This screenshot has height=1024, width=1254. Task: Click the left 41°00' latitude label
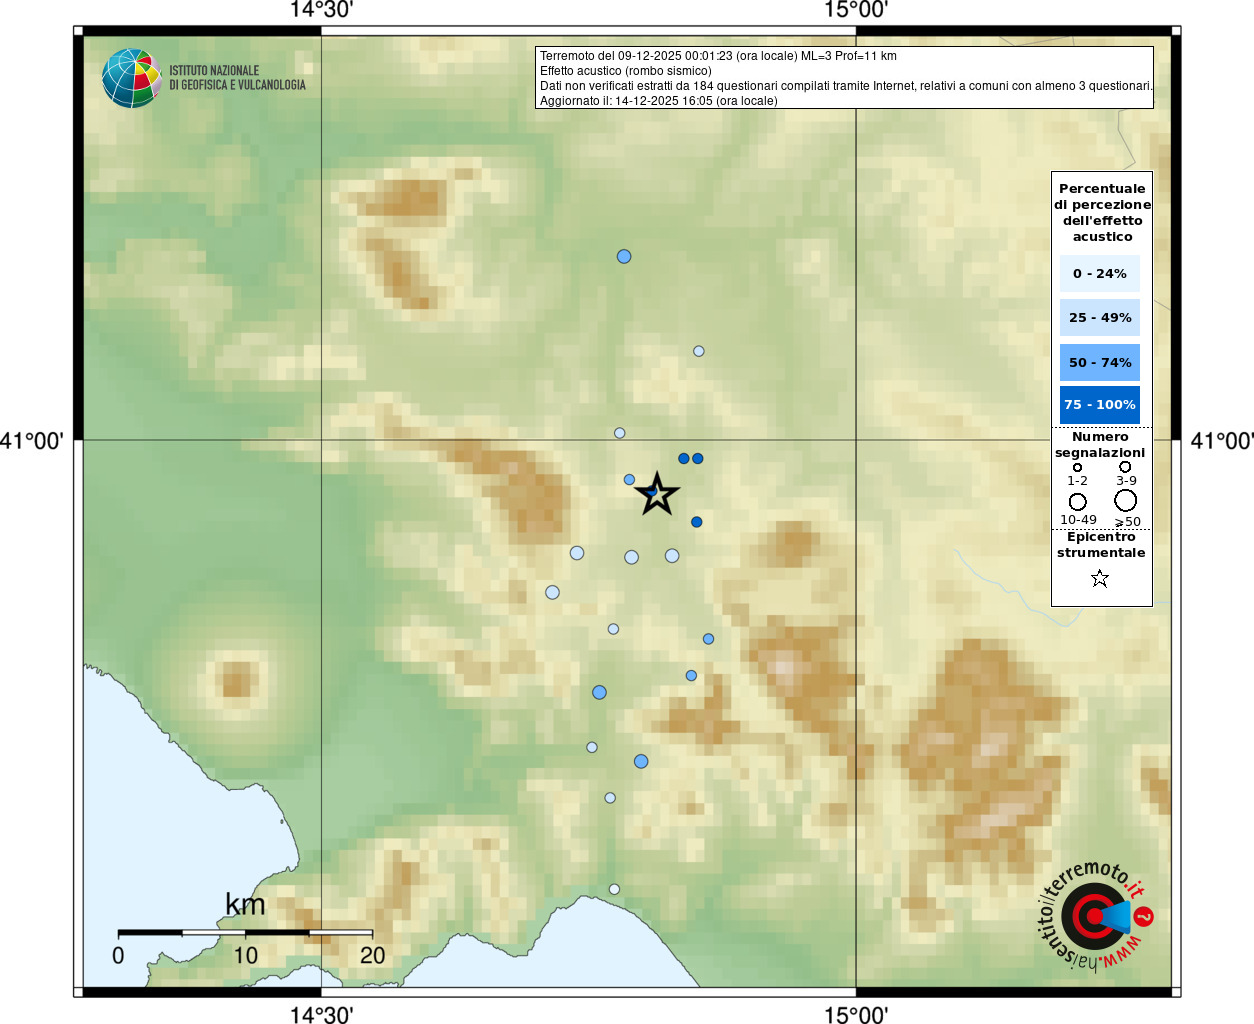click(32, 440)
